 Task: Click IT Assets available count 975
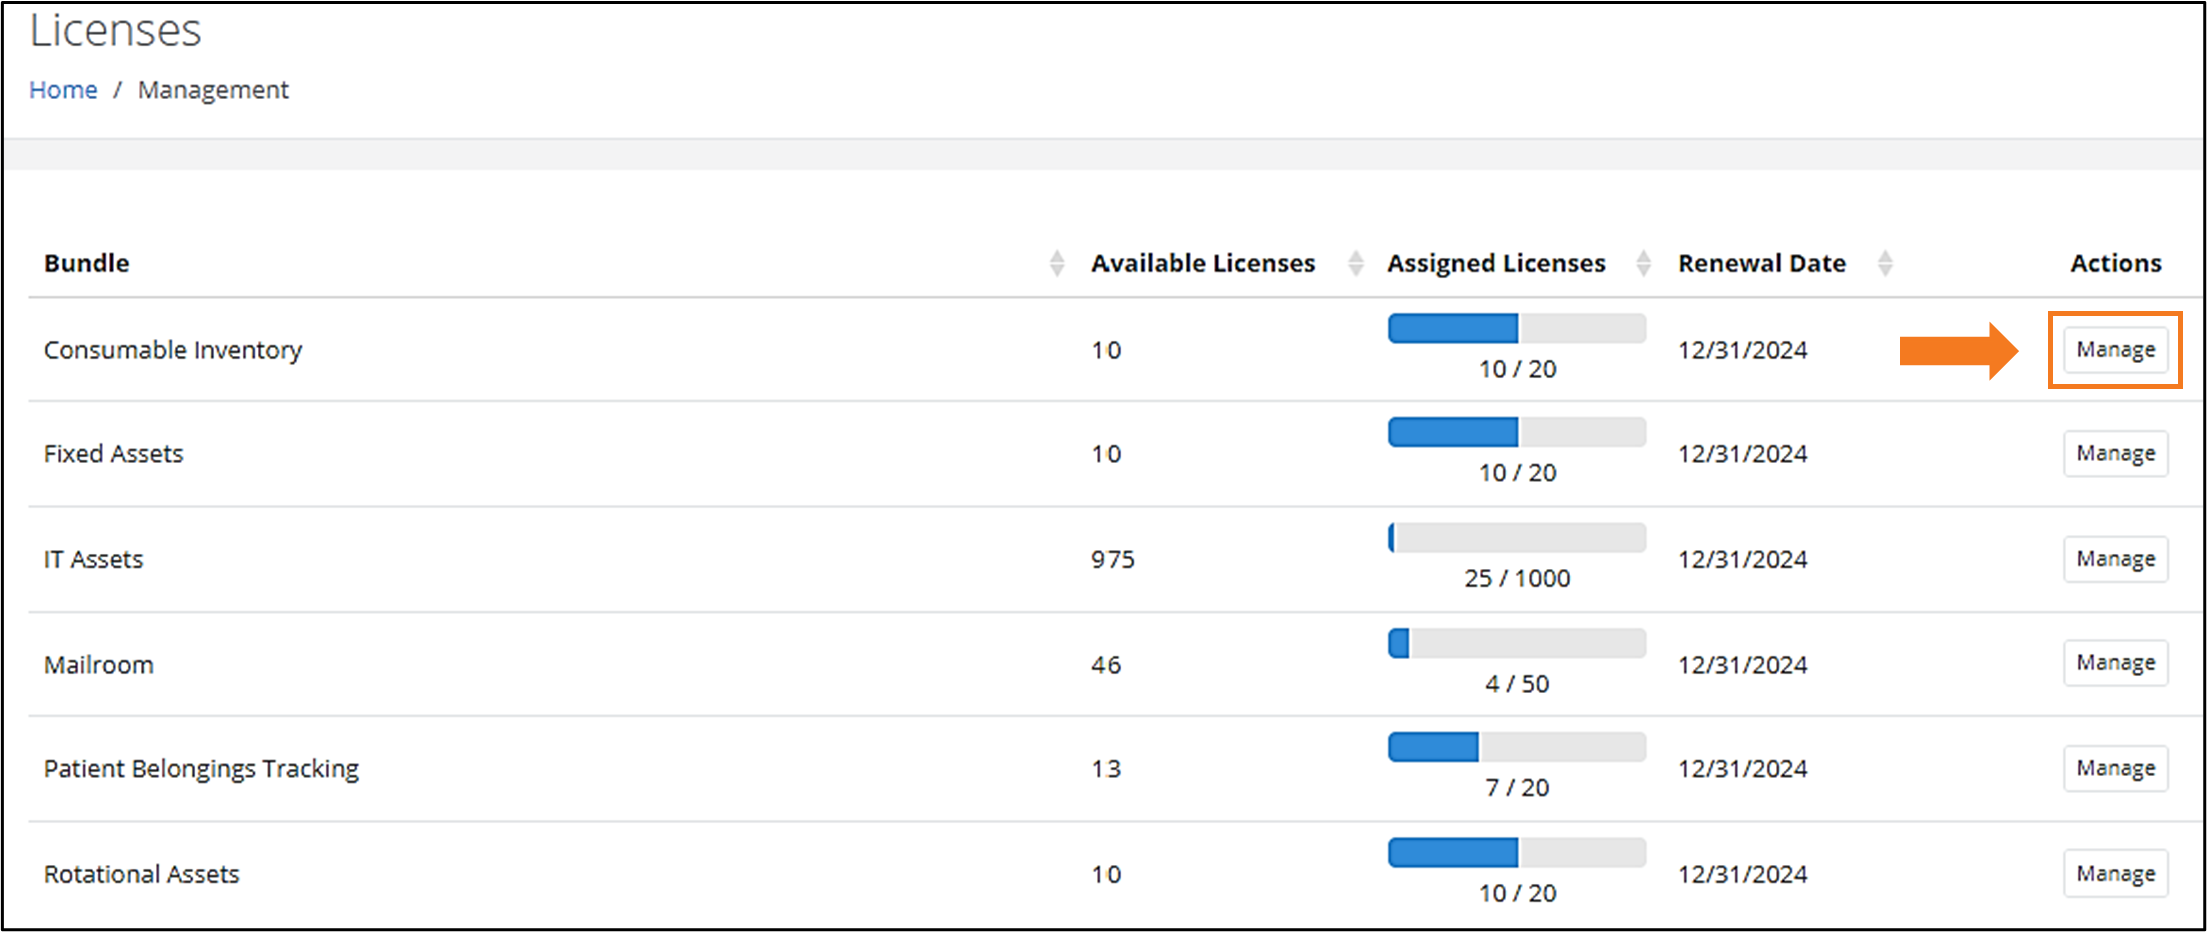[x=1113, y=559]
